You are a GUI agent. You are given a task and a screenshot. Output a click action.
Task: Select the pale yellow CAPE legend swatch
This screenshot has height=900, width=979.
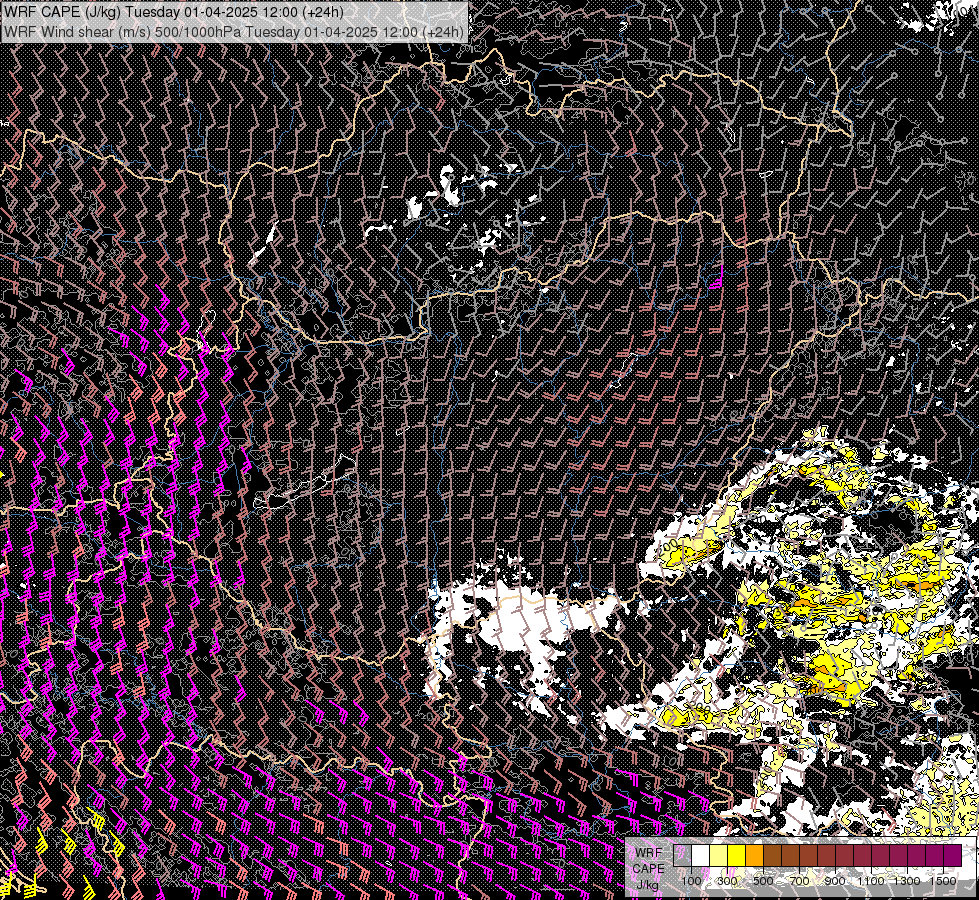(x=719, y=855)
